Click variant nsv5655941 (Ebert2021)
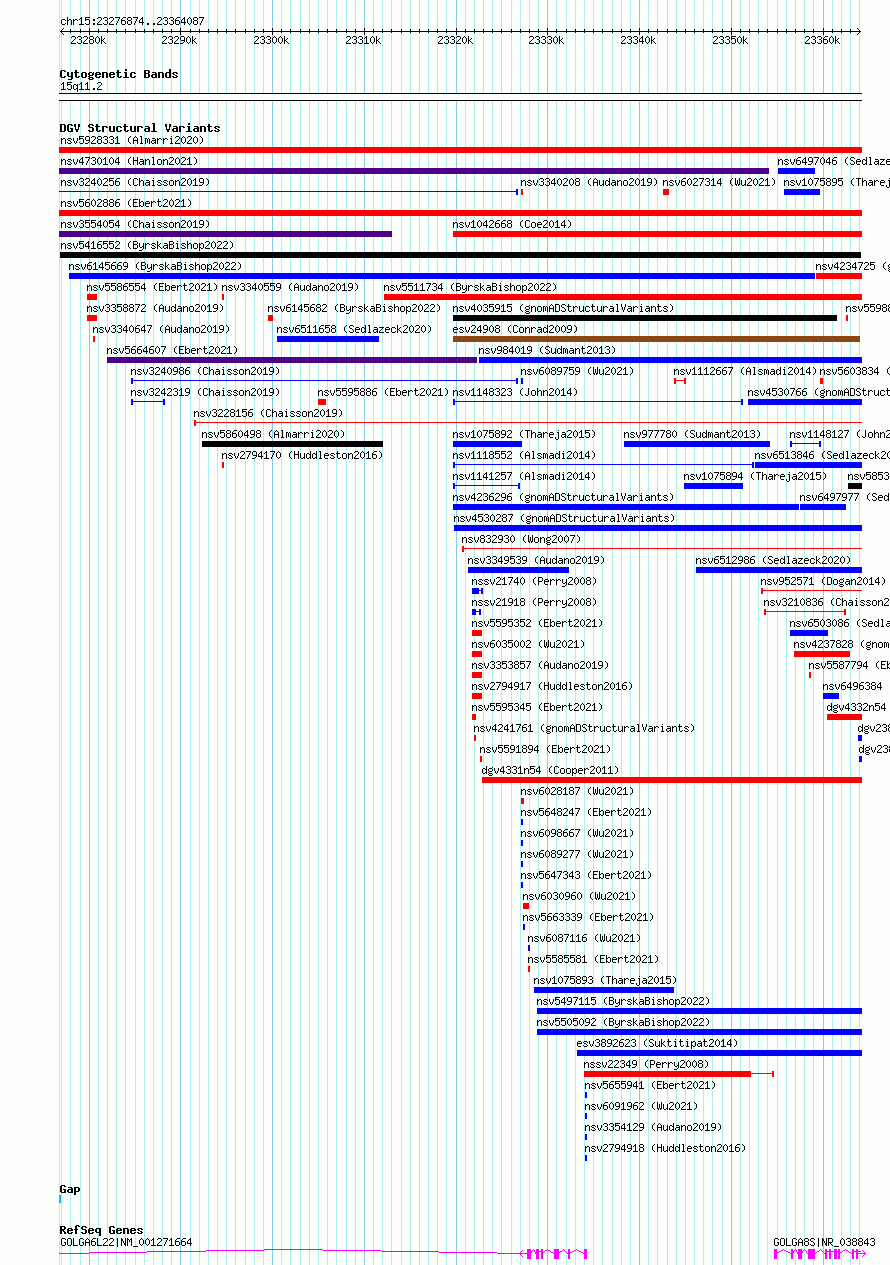The image size is (890, 1265). click(650, 1085)
